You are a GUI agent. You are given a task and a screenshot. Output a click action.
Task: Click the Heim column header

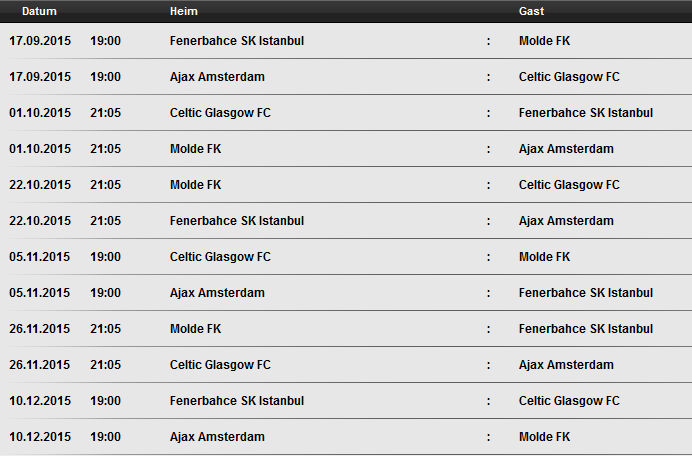[184, 11]
